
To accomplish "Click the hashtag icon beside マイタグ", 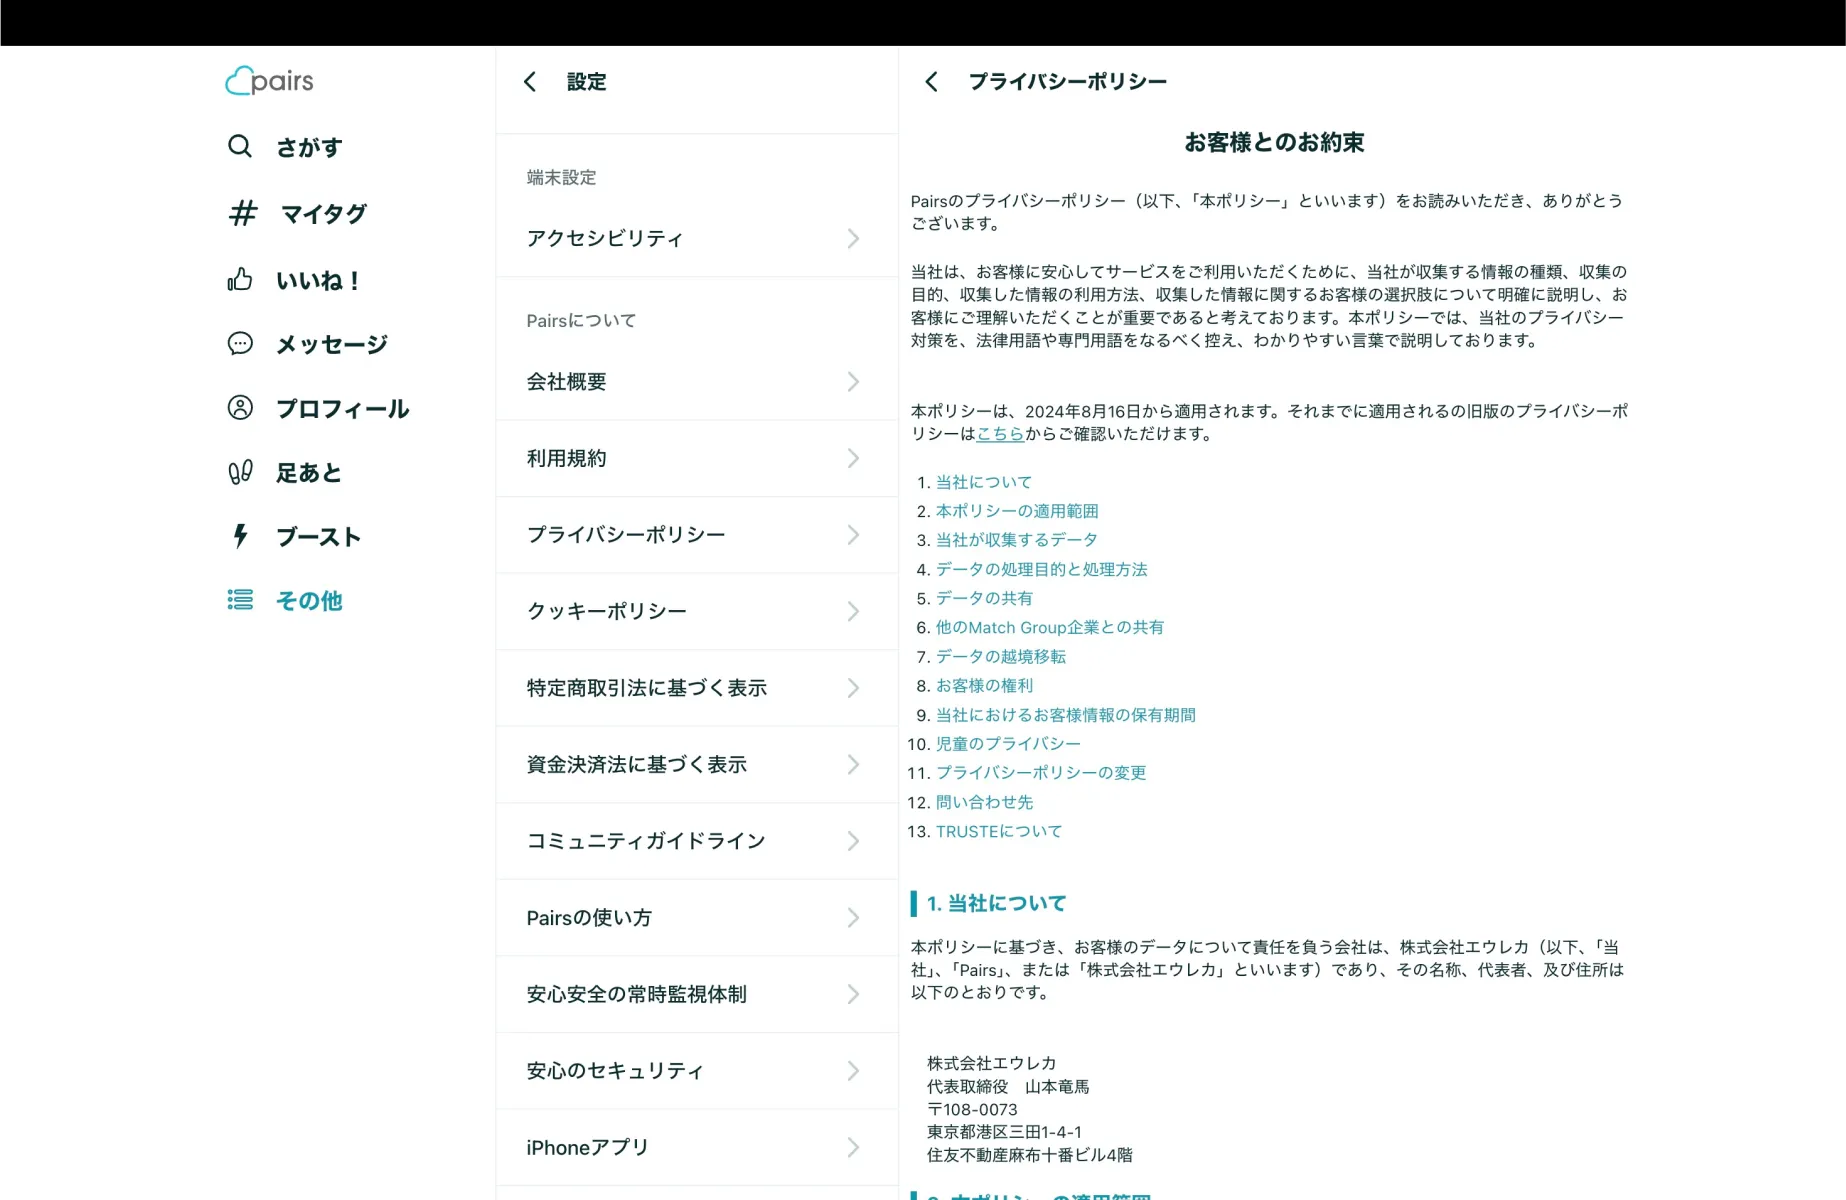I will [x=243, y=213].
